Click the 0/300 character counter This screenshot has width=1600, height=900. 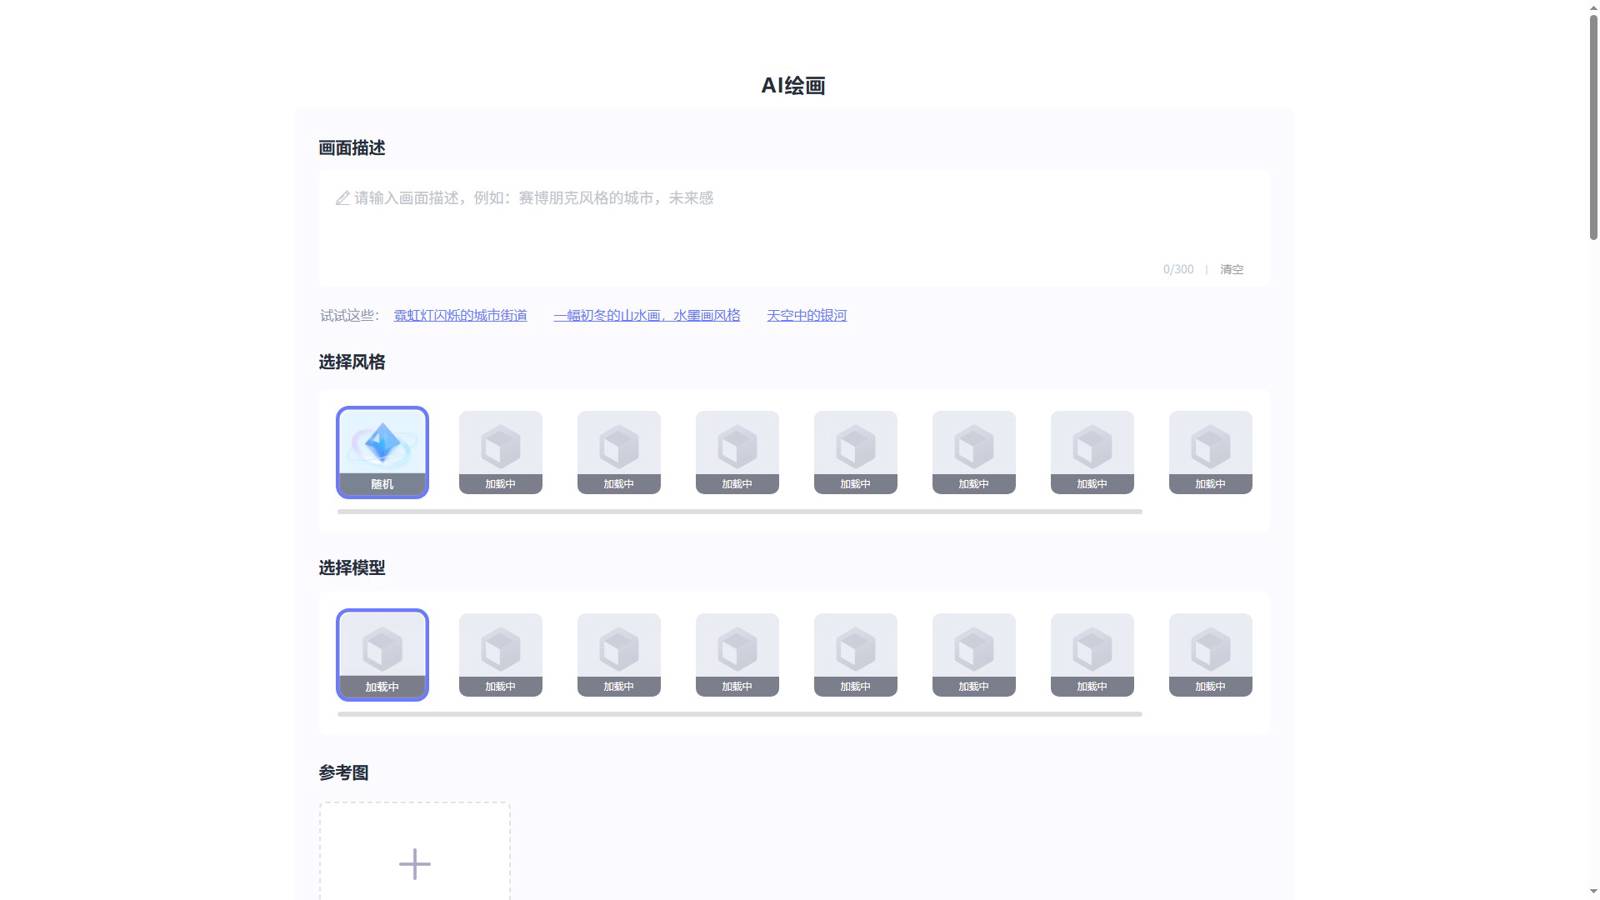pos(1178,269)
